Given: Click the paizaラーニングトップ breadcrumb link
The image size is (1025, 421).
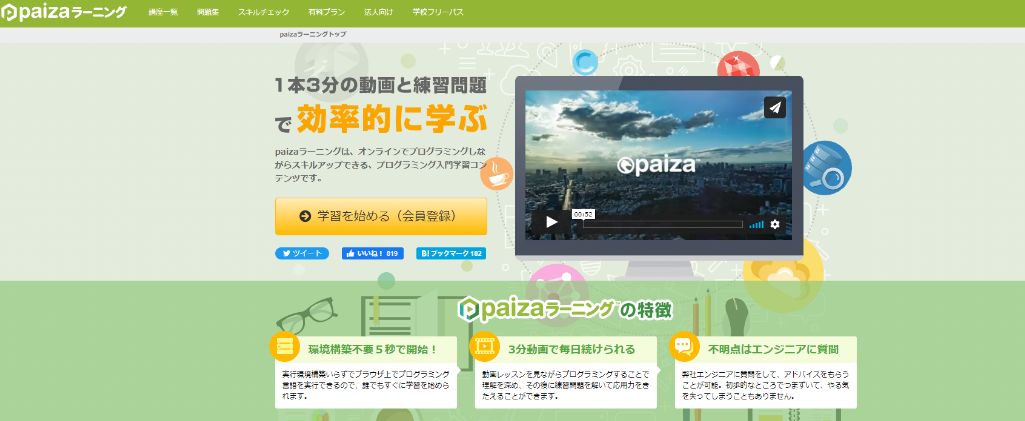Looking at the screenshot, I should coord(312,34).
